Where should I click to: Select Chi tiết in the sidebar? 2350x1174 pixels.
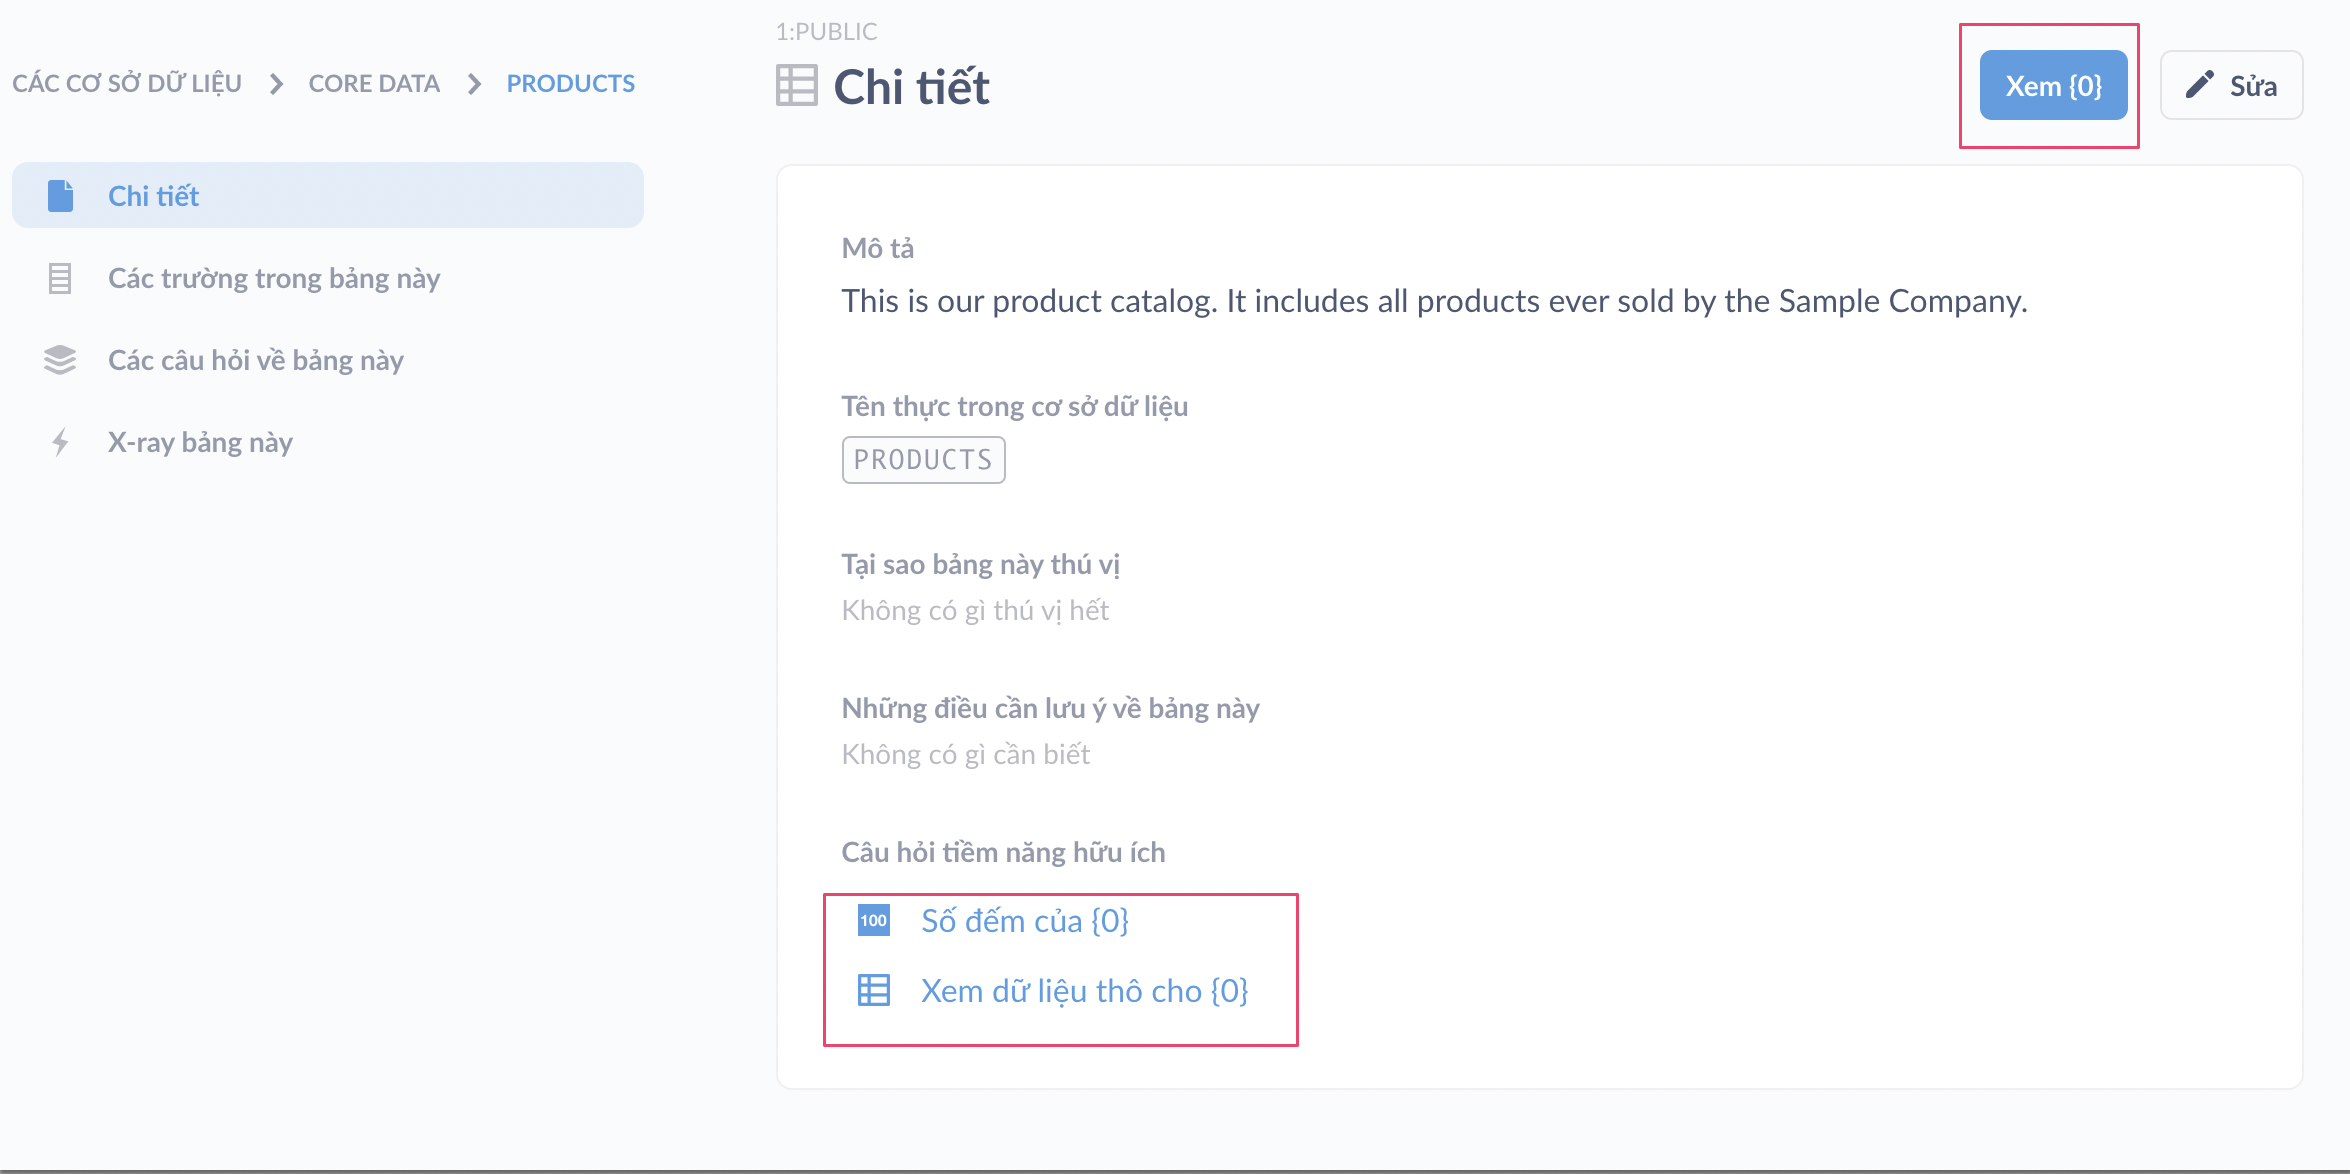pos(154,195)
